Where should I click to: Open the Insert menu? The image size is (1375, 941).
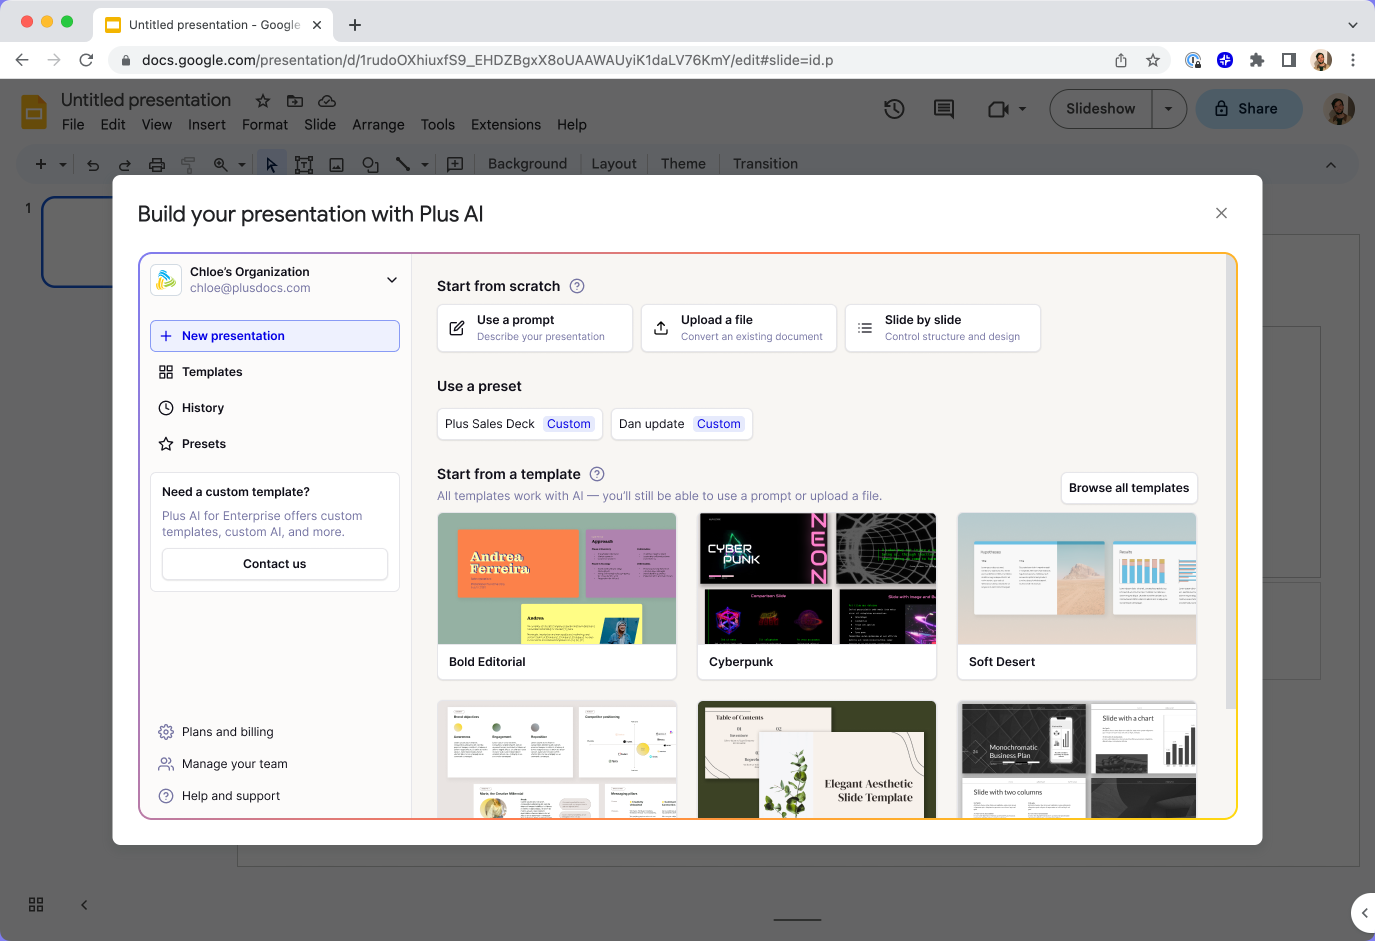pyautogui.click(x=207, y=125)
